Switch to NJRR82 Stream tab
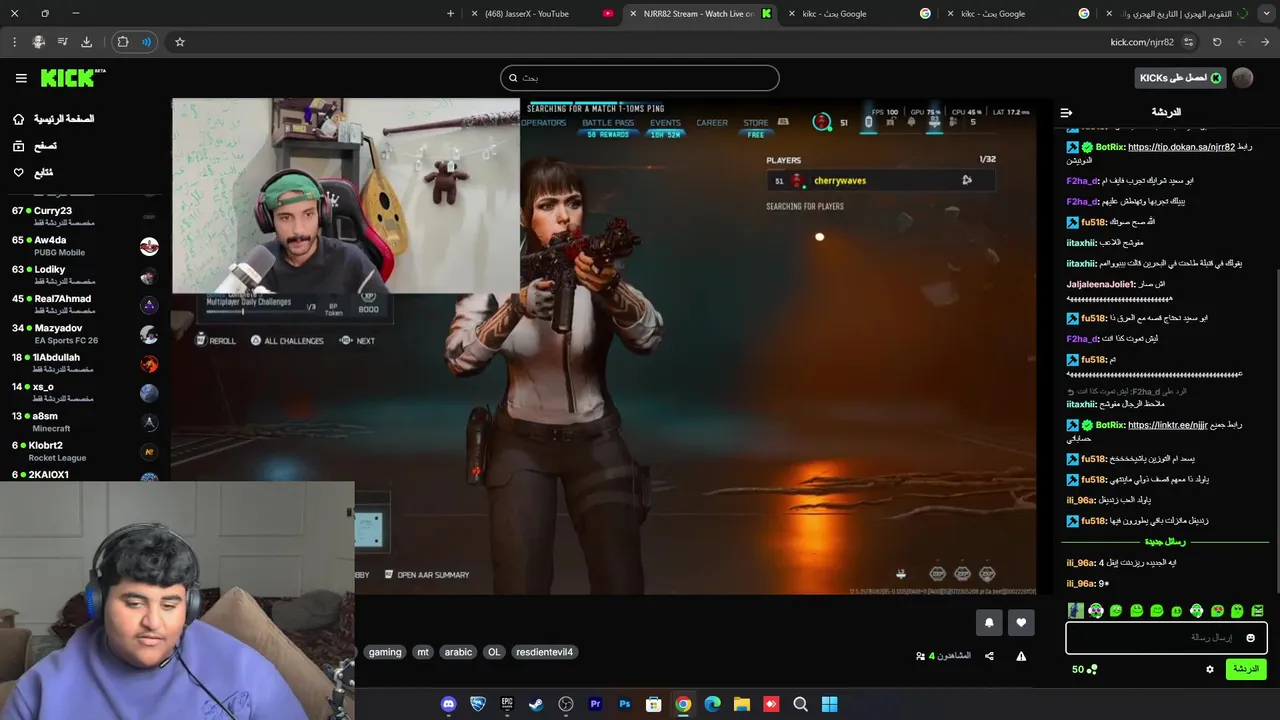1280x720 pixels. pos(700,14)
